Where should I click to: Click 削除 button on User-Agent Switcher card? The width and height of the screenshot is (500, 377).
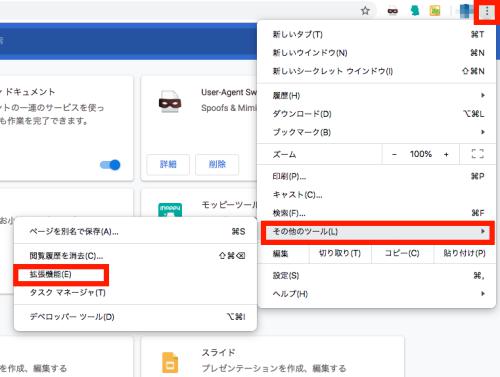click(217, 164)
